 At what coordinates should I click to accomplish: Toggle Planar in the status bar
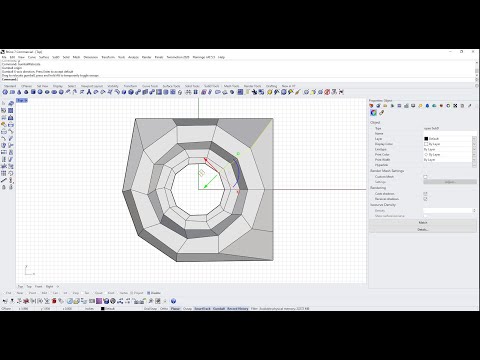click(x=175, y=308)
